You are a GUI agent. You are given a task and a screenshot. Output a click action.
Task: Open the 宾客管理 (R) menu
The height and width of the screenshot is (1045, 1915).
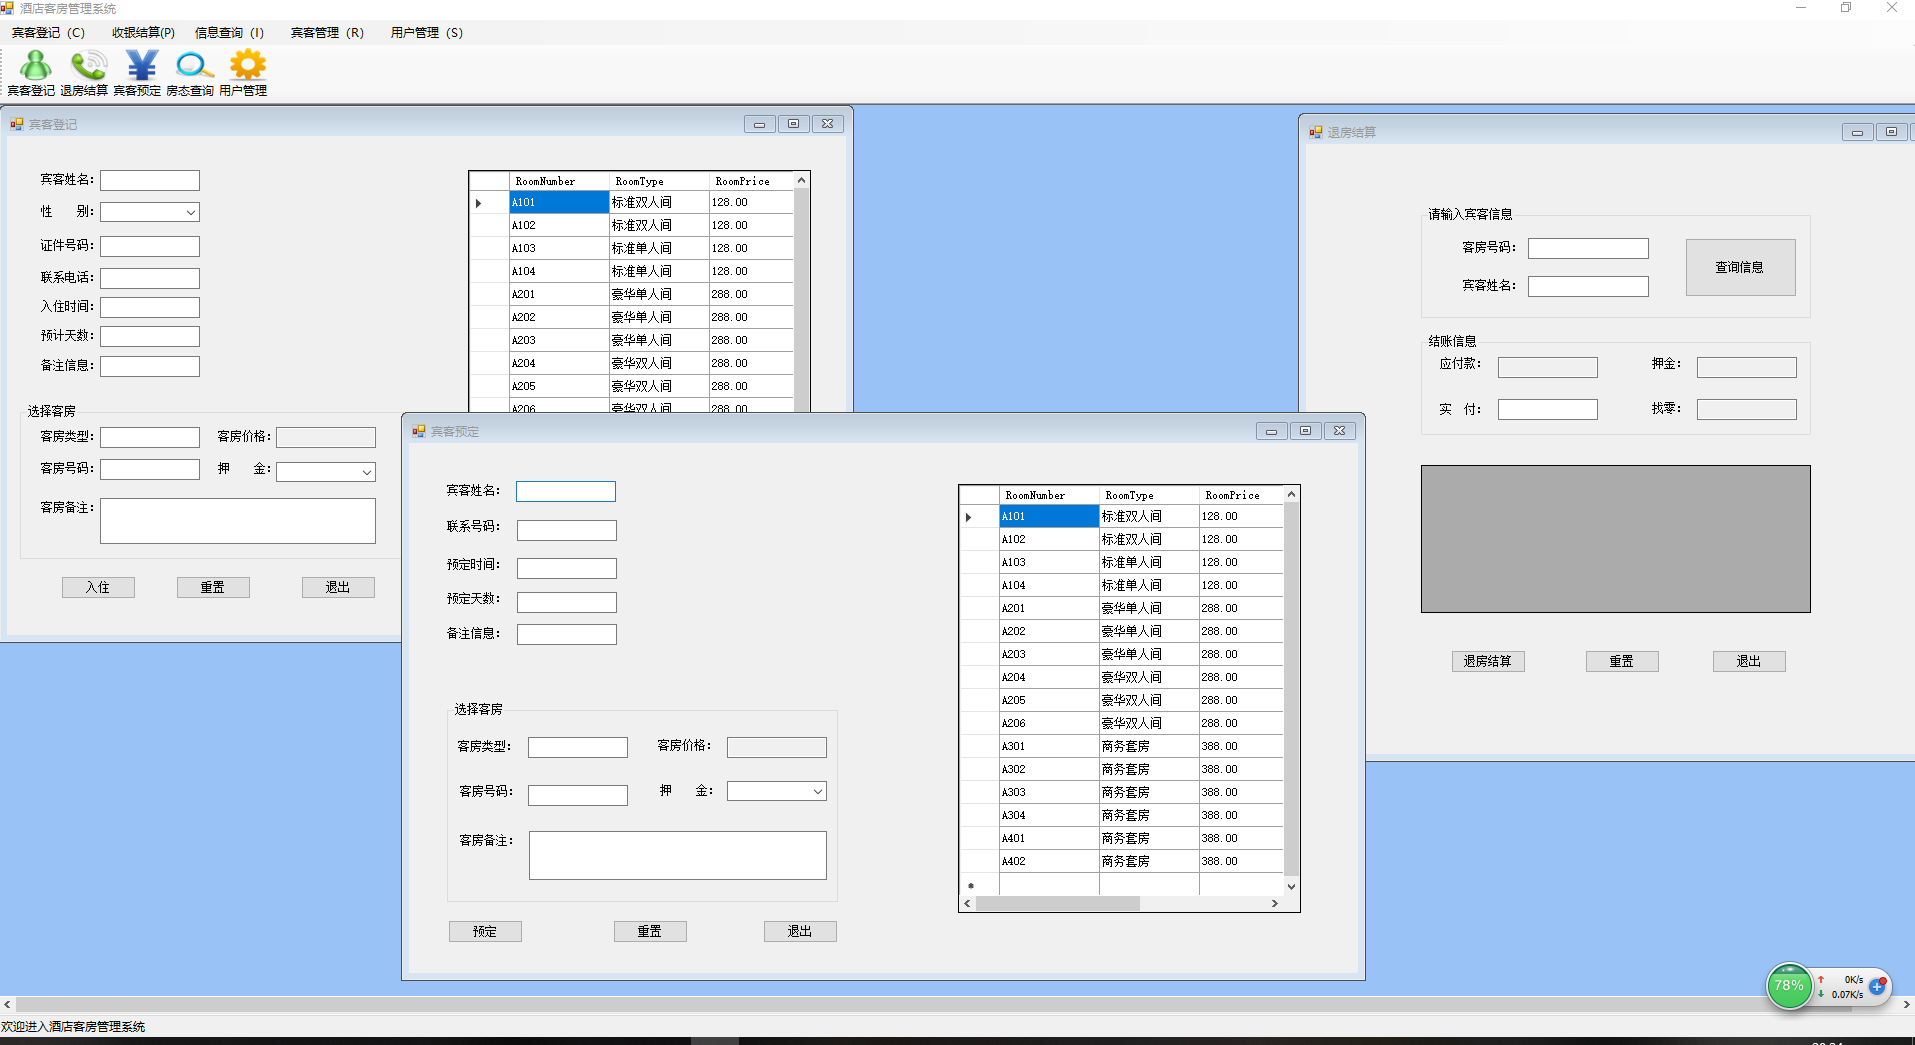327,33
